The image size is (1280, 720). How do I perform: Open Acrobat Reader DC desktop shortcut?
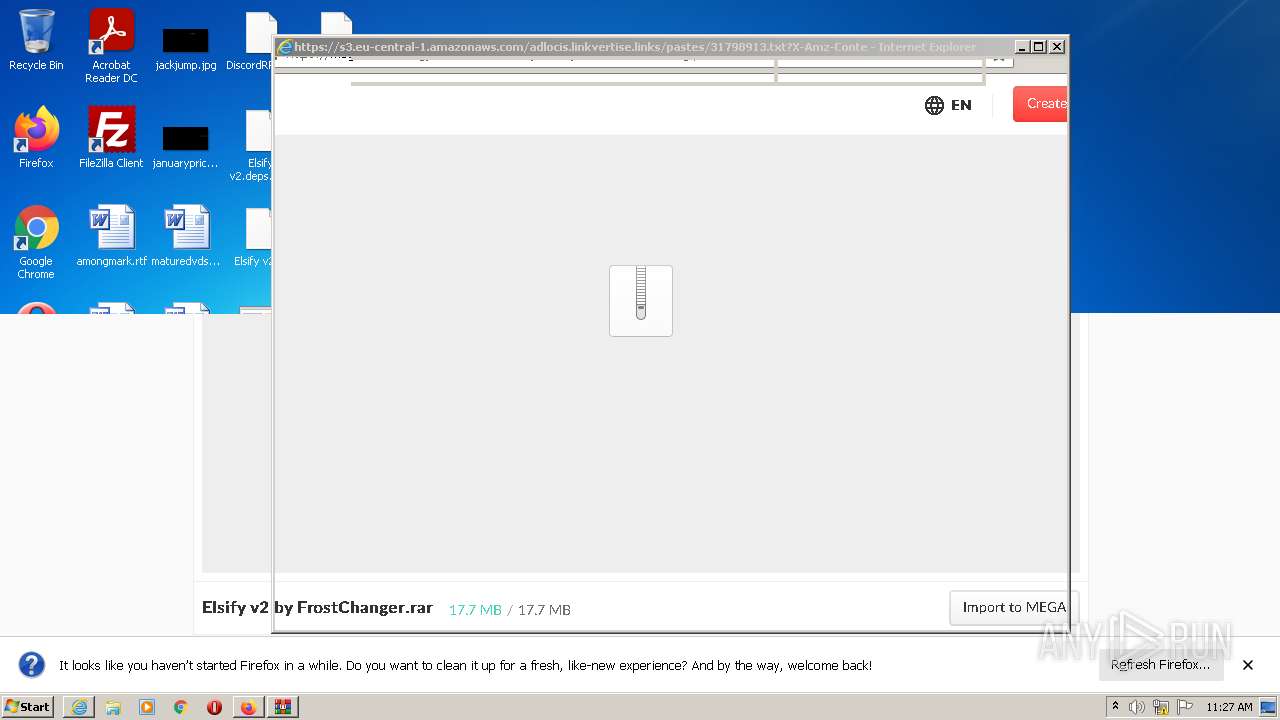coord(111,46)
